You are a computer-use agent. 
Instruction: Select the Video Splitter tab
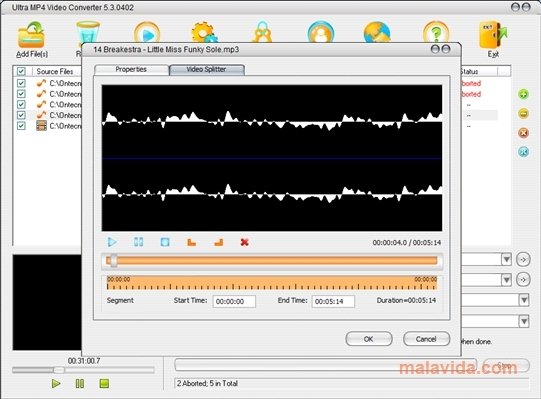(x=207, y=69)
